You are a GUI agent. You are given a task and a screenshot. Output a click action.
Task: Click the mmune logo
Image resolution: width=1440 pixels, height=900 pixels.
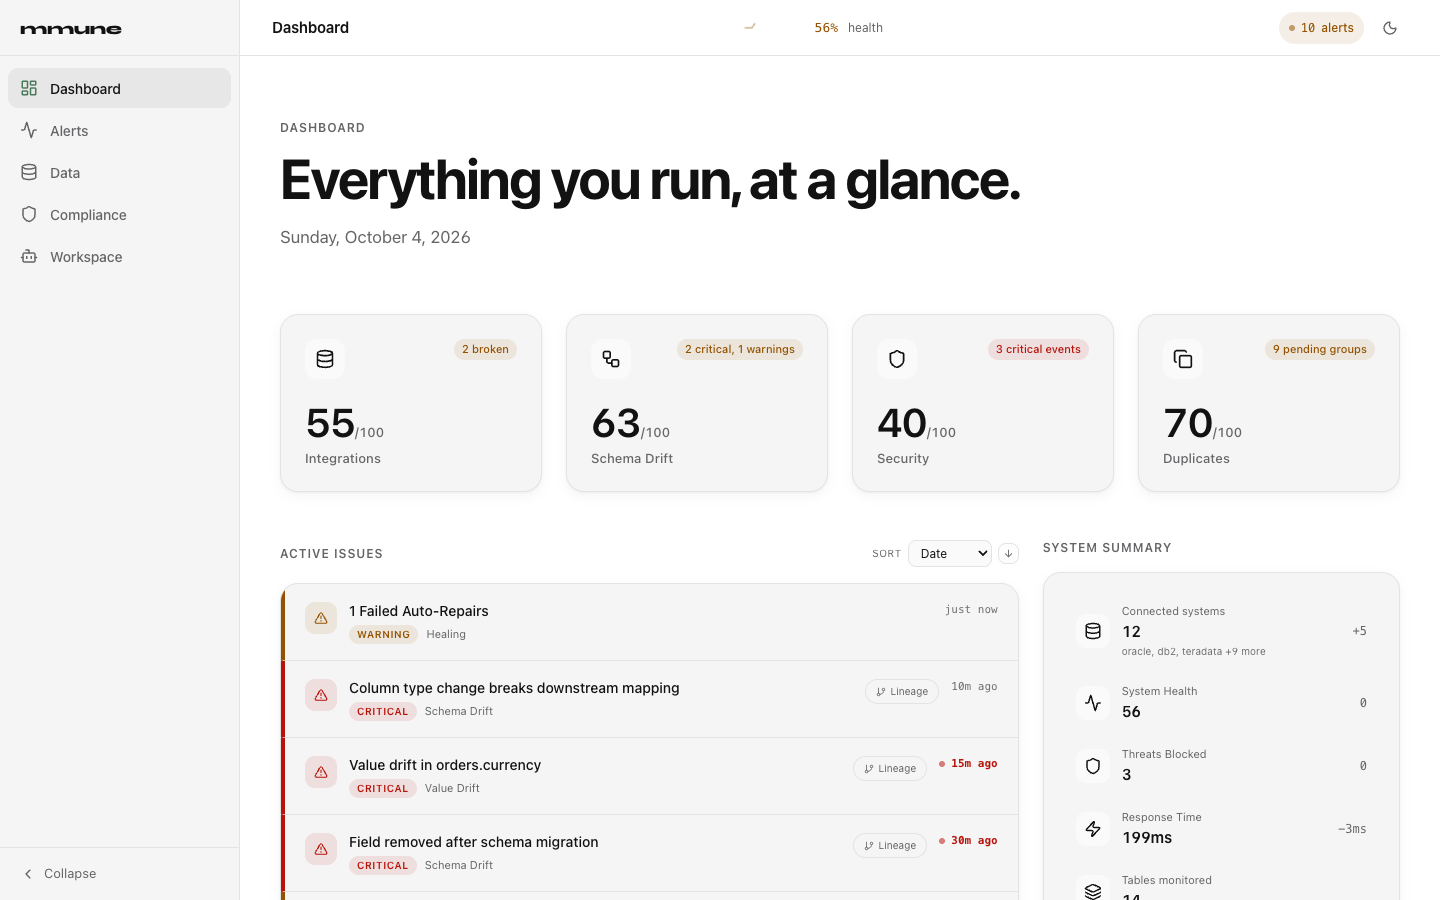pyautogui.click(x=71, y=29)
